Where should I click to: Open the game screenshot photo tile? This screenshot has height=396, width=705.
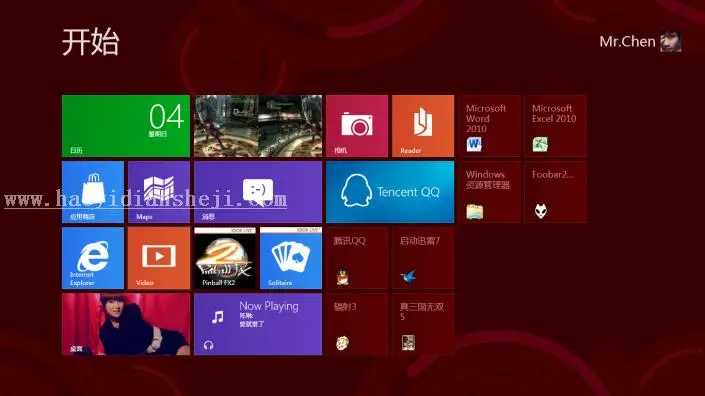coord(258,126)
